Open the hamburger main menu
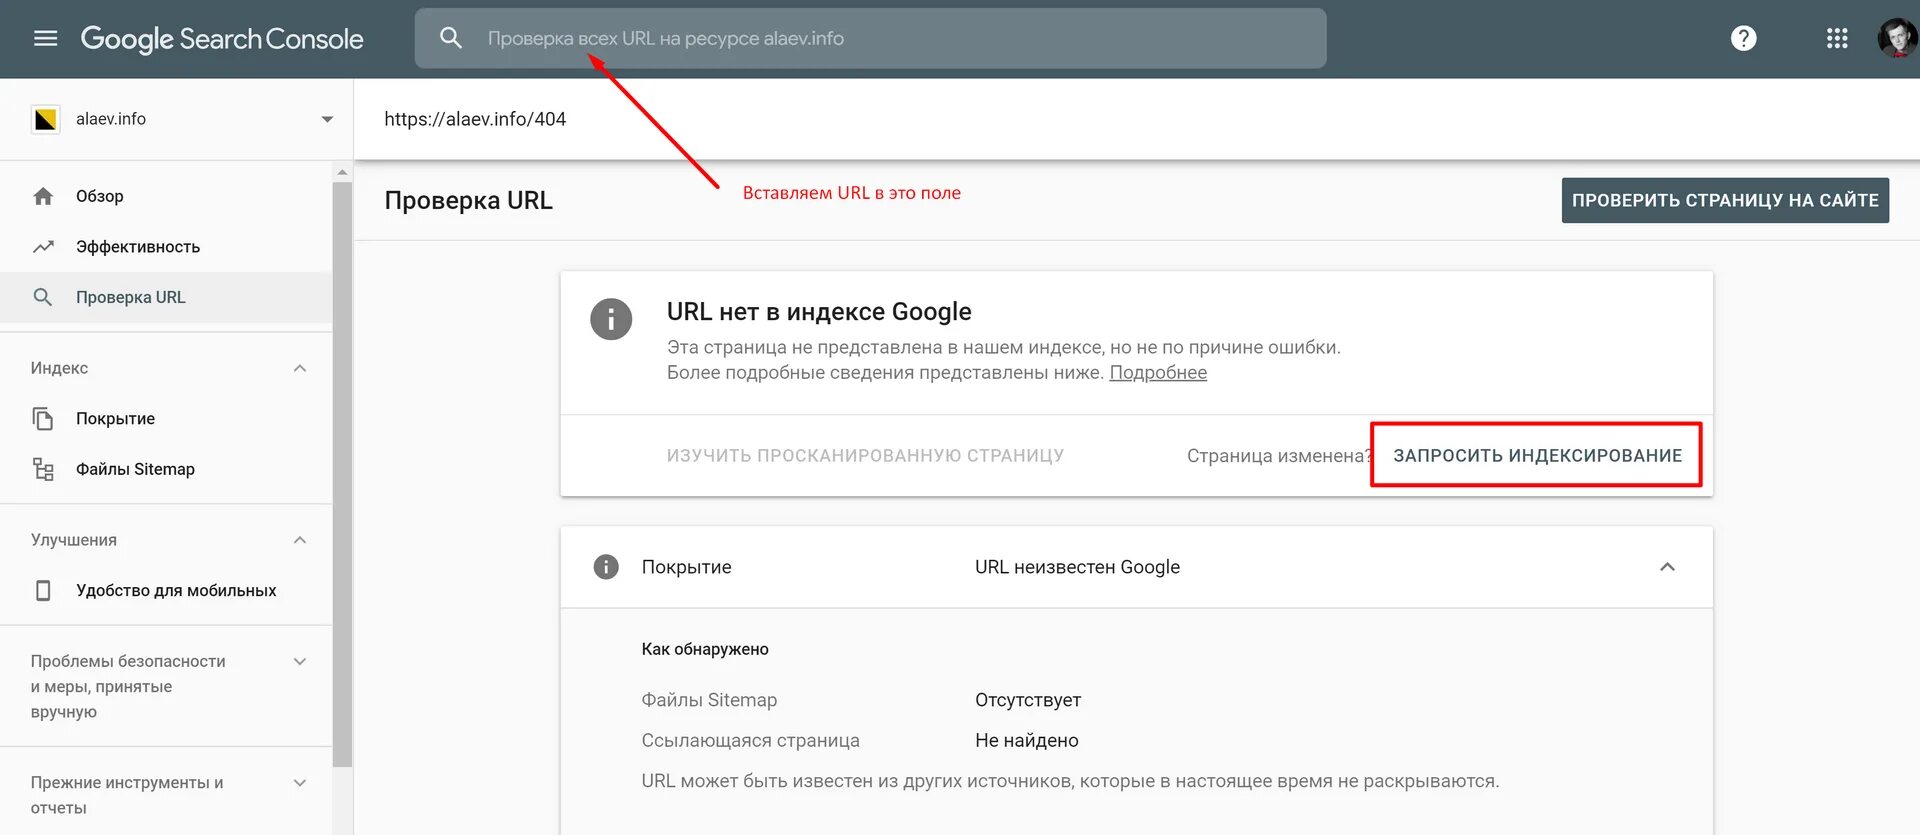This screenshot has height=835, width=1920. point(46,38)
